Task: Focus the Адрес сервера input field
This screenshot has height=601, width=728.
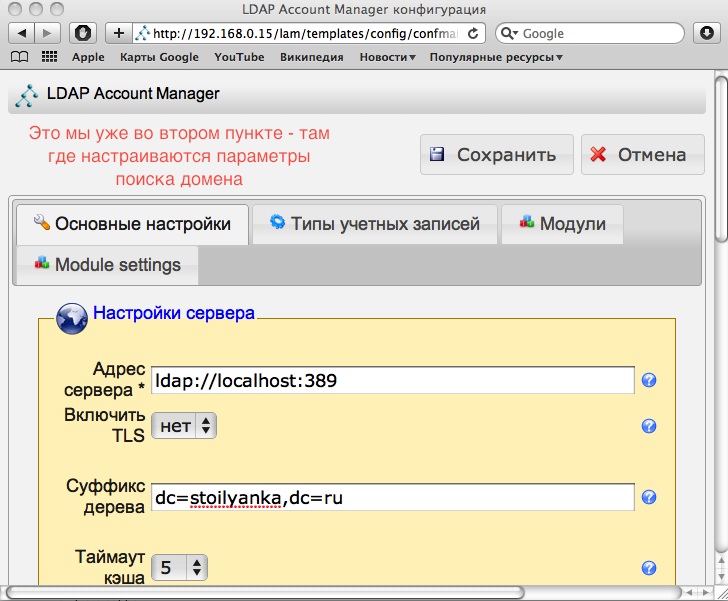Action: pos(392,380)
